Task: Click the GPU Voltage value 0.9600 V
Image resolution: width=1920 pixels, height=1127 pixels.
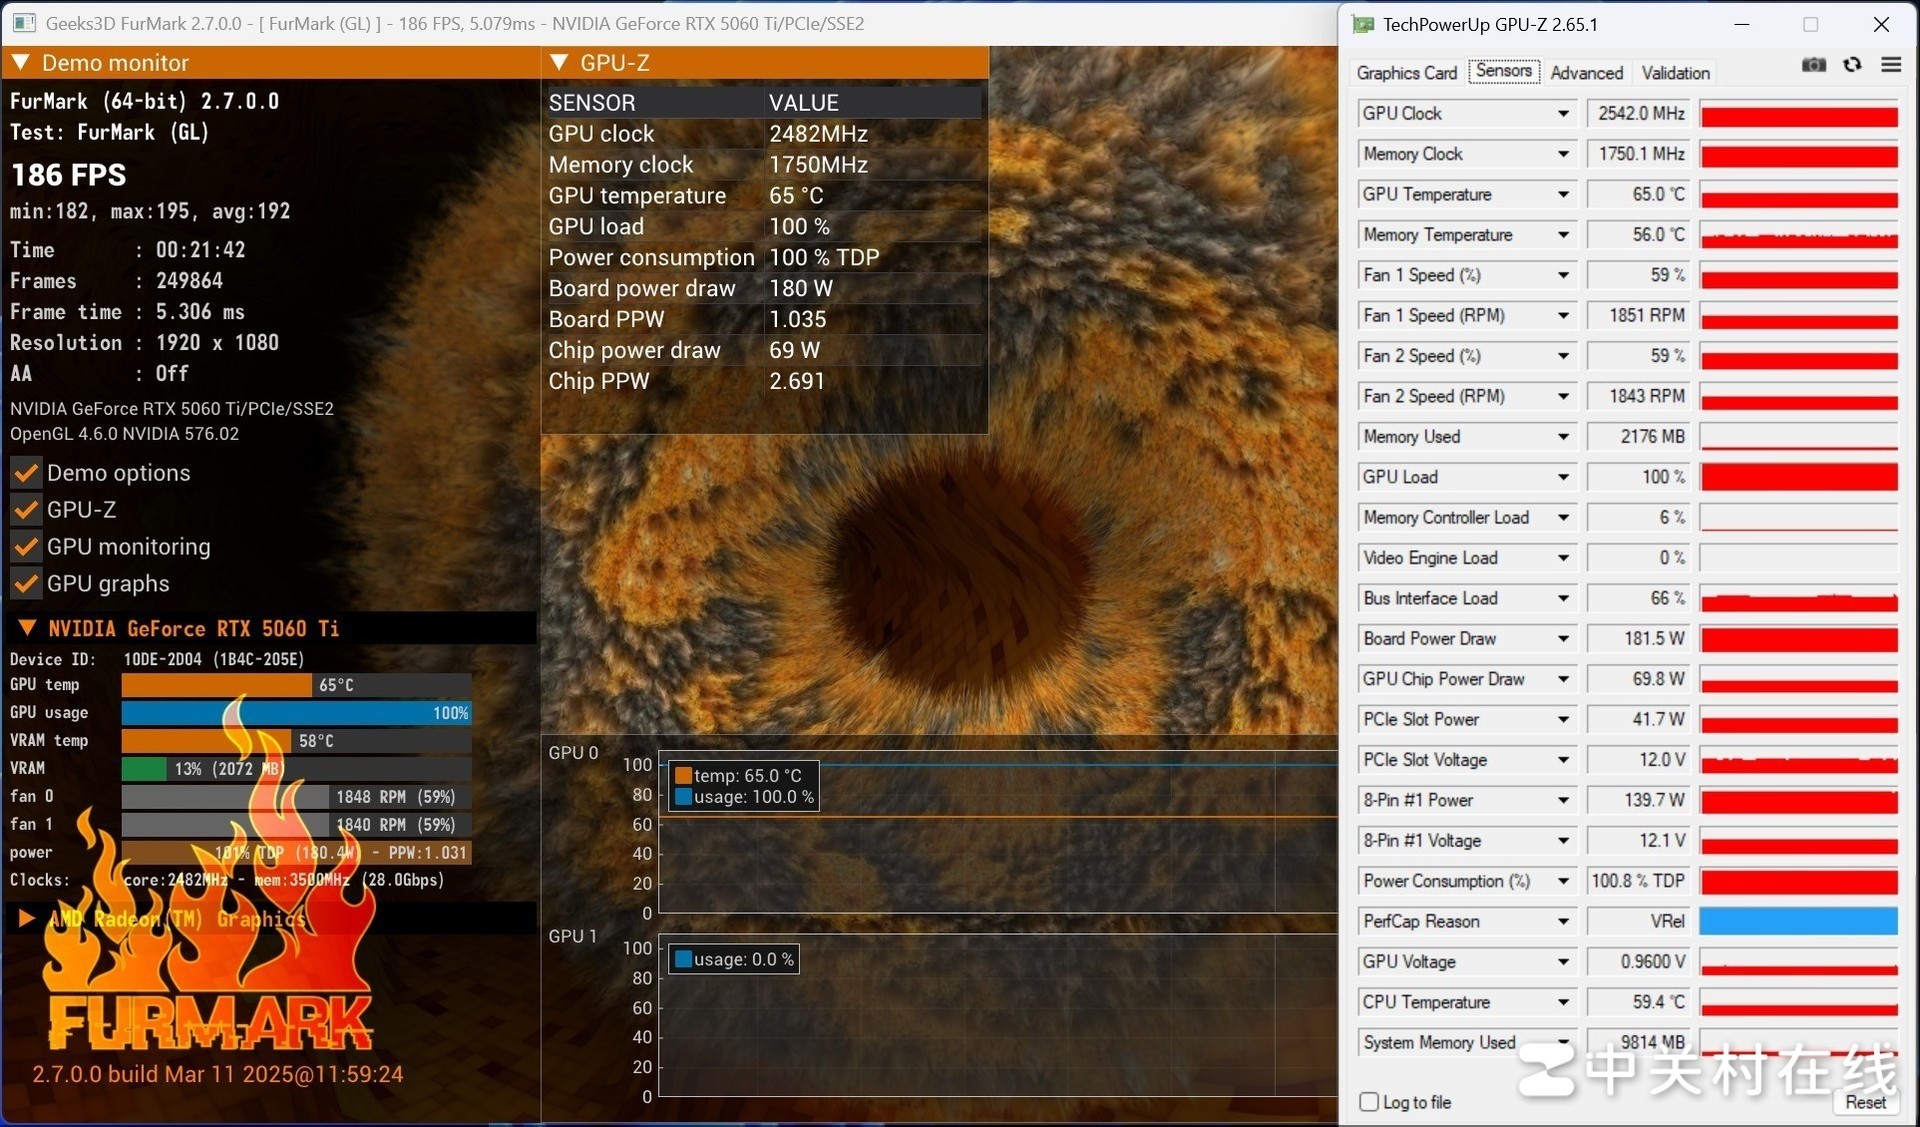Action: tap(1638, 962)
